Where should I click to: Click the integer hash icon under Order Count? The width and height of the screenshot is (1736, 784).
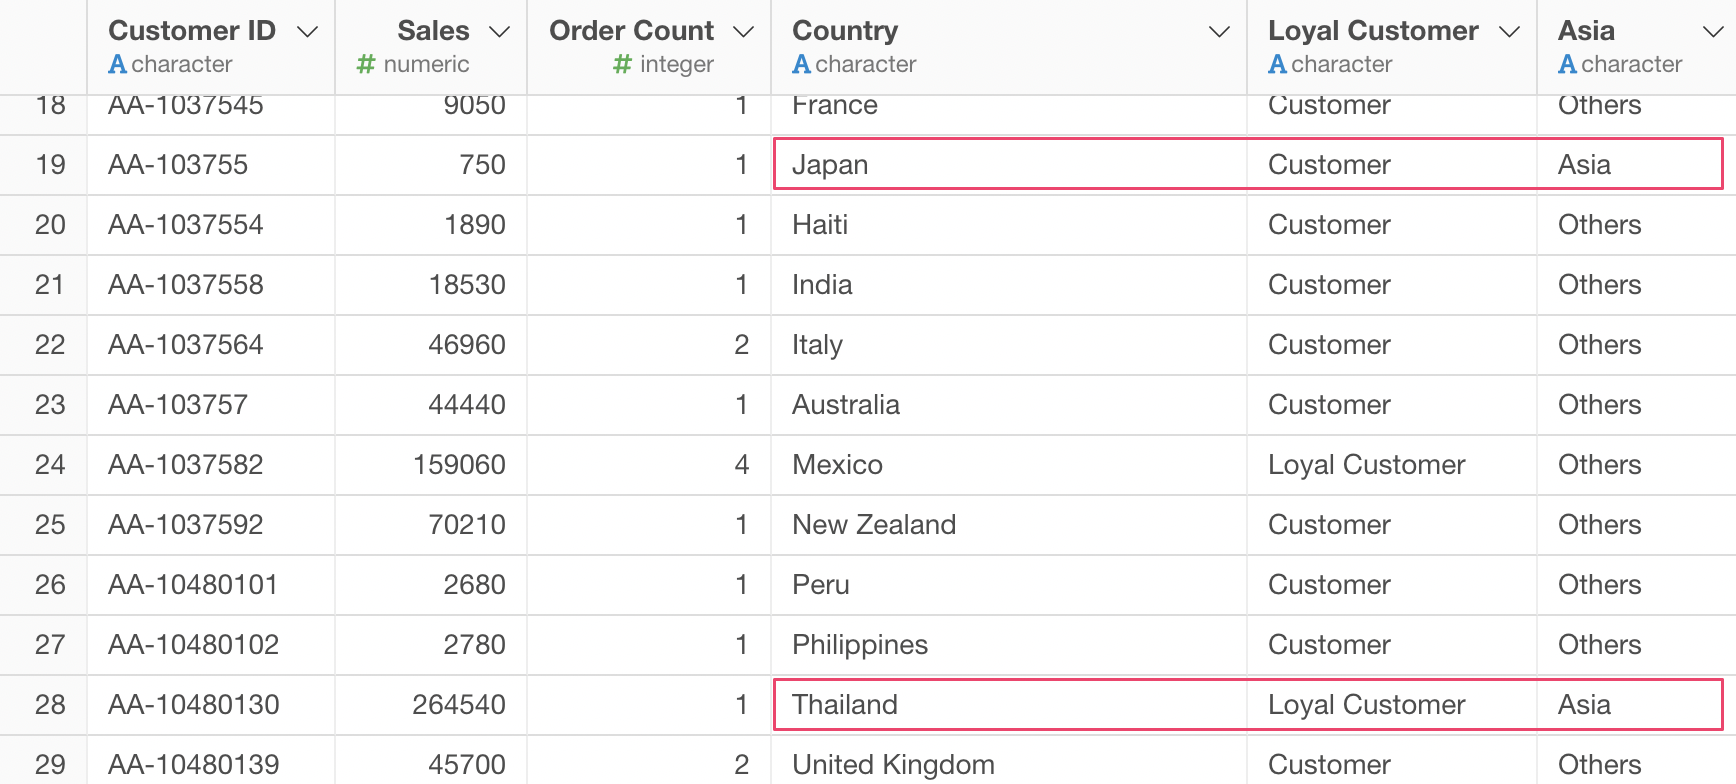[622, 65]
